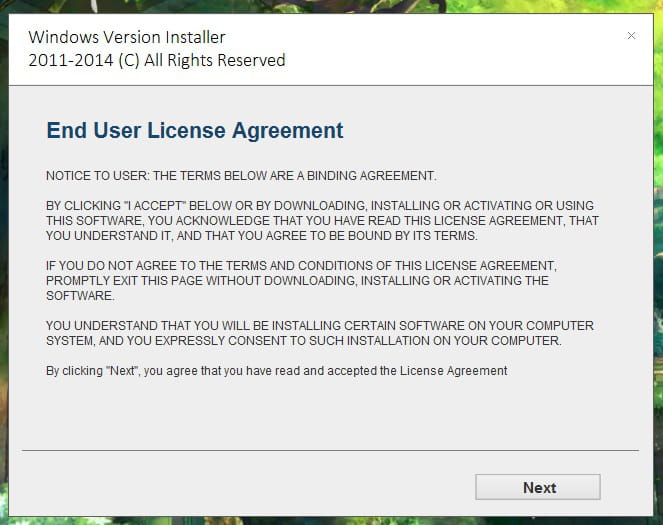Image resolution: width=663 pixels, height=525 pixels.
Task: Click the line starting YOU UNDERSTAND IT, AND
Action: point(262,236)
